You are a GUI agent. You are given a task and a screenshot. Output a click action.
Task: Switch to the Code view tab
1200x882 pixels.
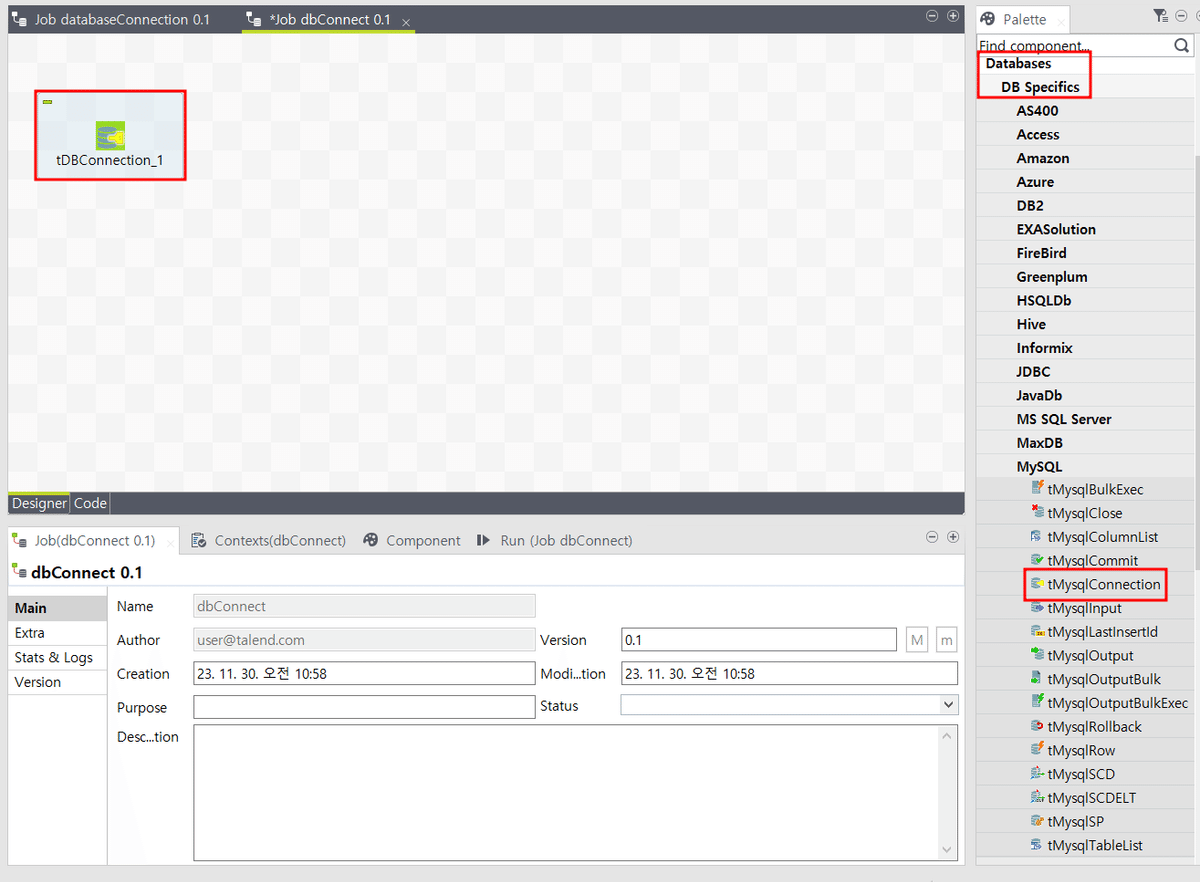[x=90, y=503]
